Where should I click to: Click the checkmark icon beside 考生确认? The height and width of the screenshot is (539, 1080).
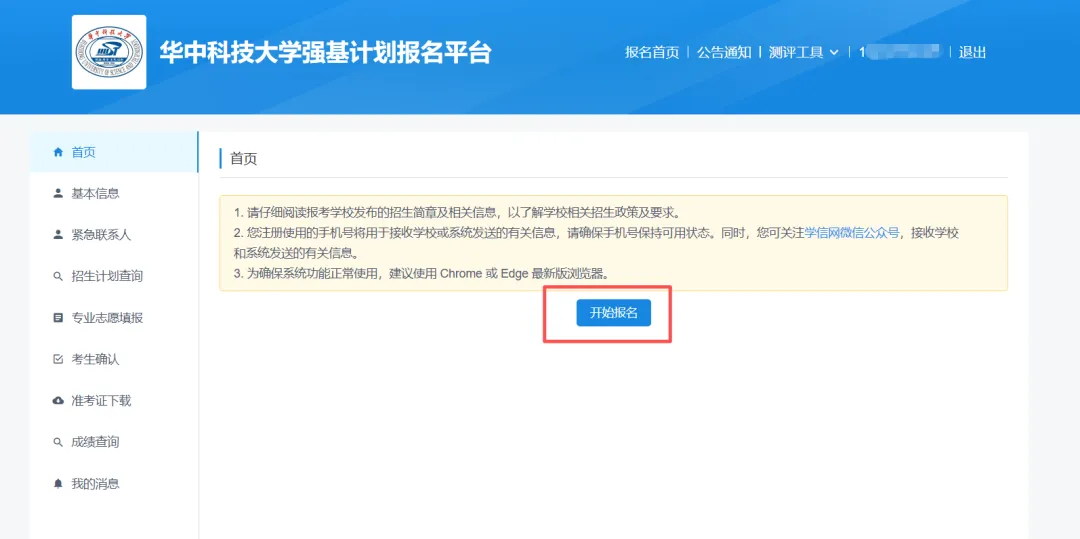[58, 359]
